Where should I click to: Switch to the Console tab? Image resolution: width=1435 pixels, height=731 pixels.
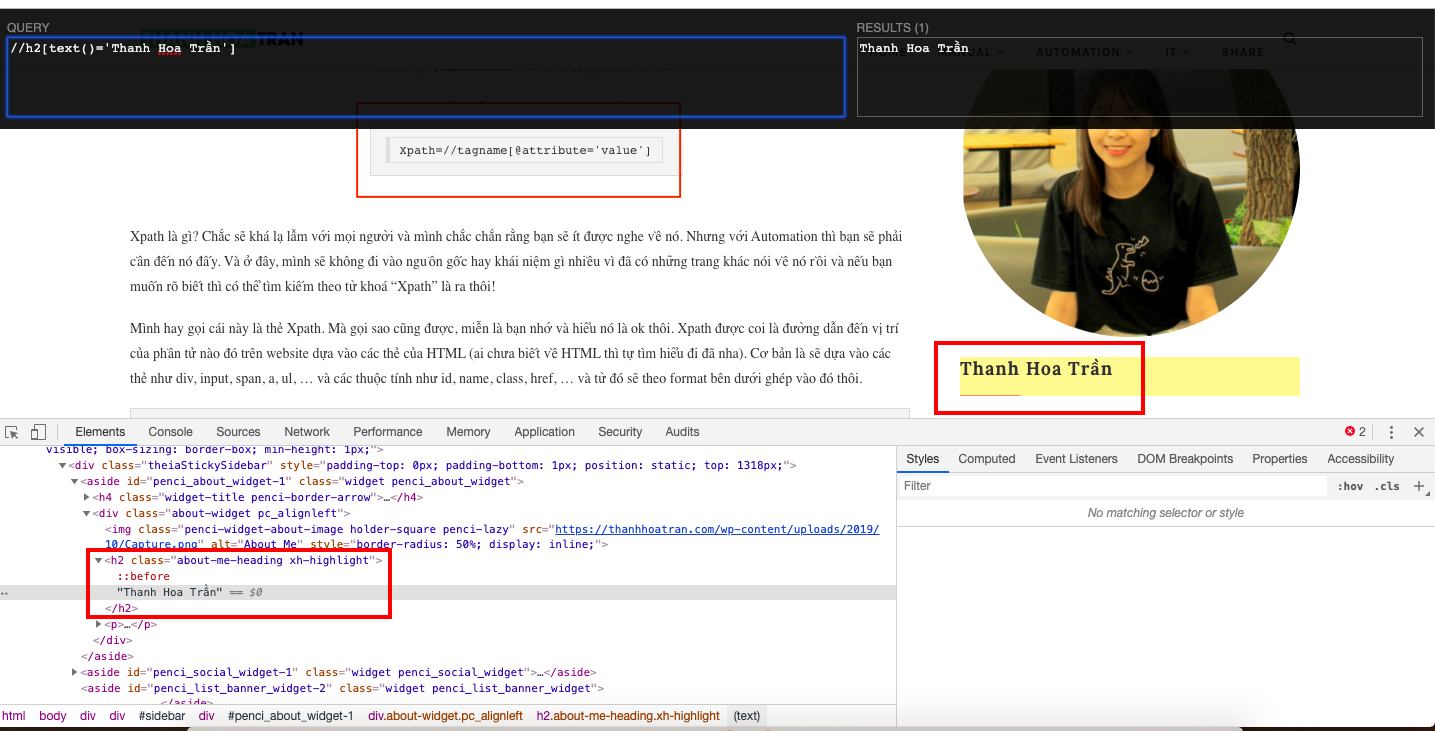coord(170,432)
